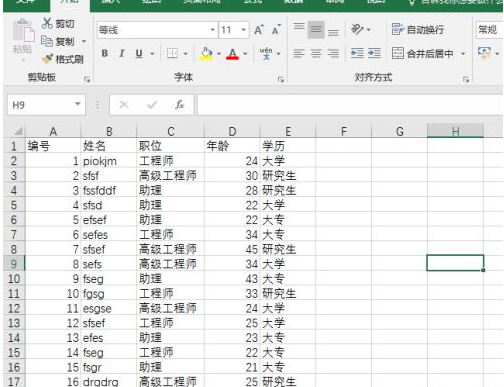Click the Cancel (X) formula button
The height and width of the screenshot is (387, 504).
(124, 105)
